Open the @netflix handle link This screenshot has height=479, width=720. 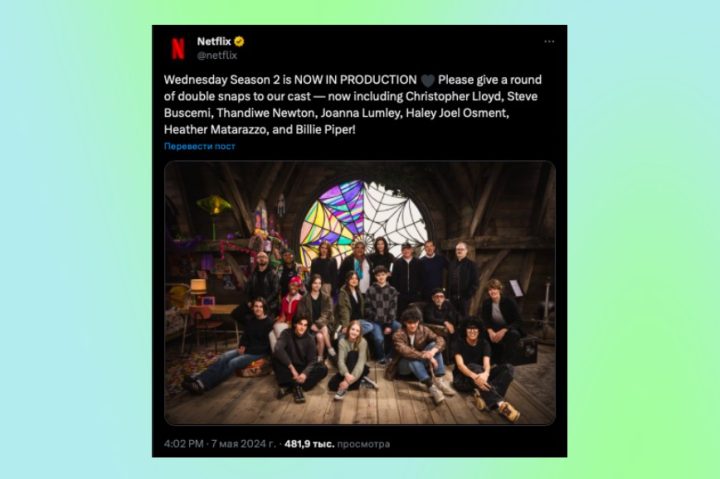tap(217, 55)
